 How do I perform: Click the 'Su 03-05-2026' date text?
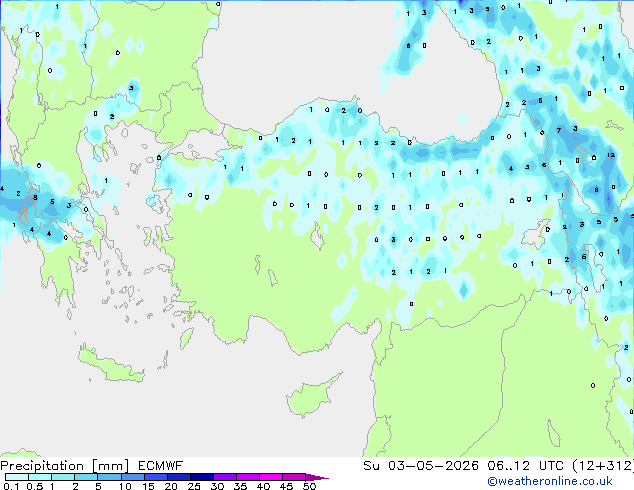[x=421, y=466]
